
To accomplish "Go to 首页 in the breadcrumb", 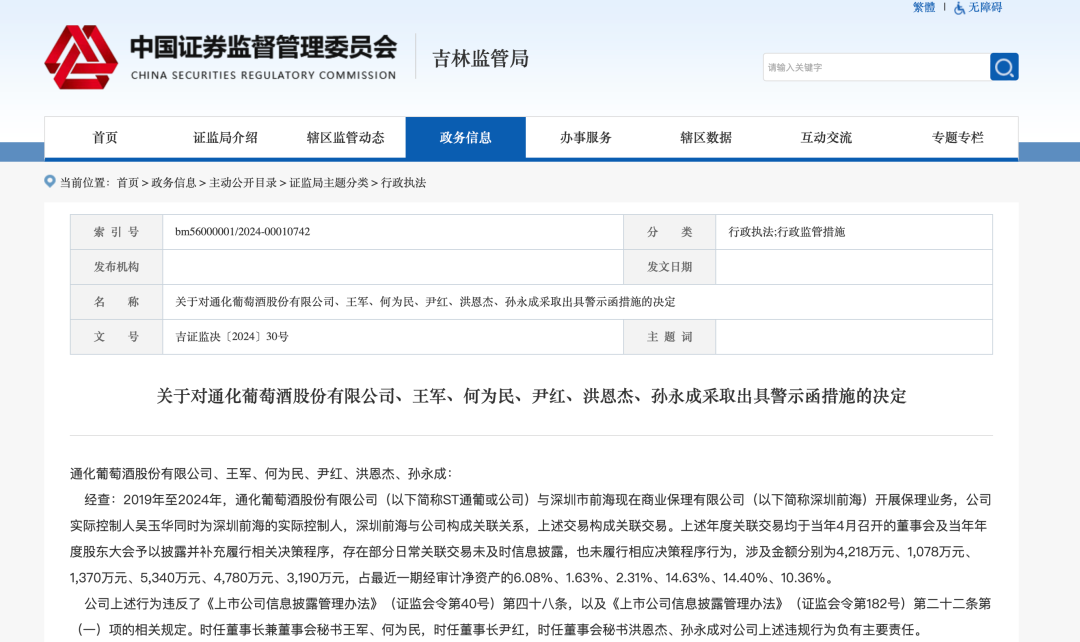I will [x=127, y=183].
